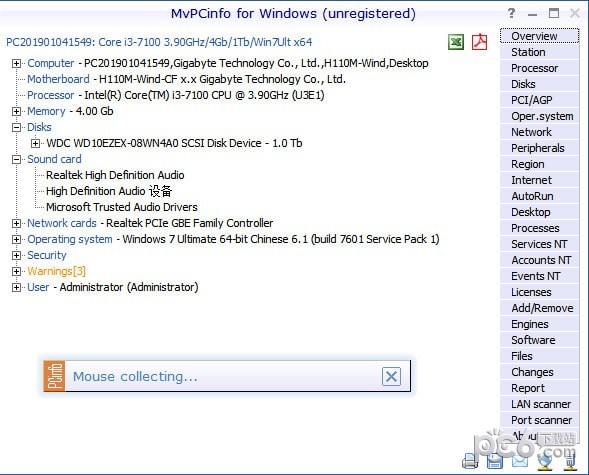Click the Security label

pyautogui.click(x=47, y=255)
